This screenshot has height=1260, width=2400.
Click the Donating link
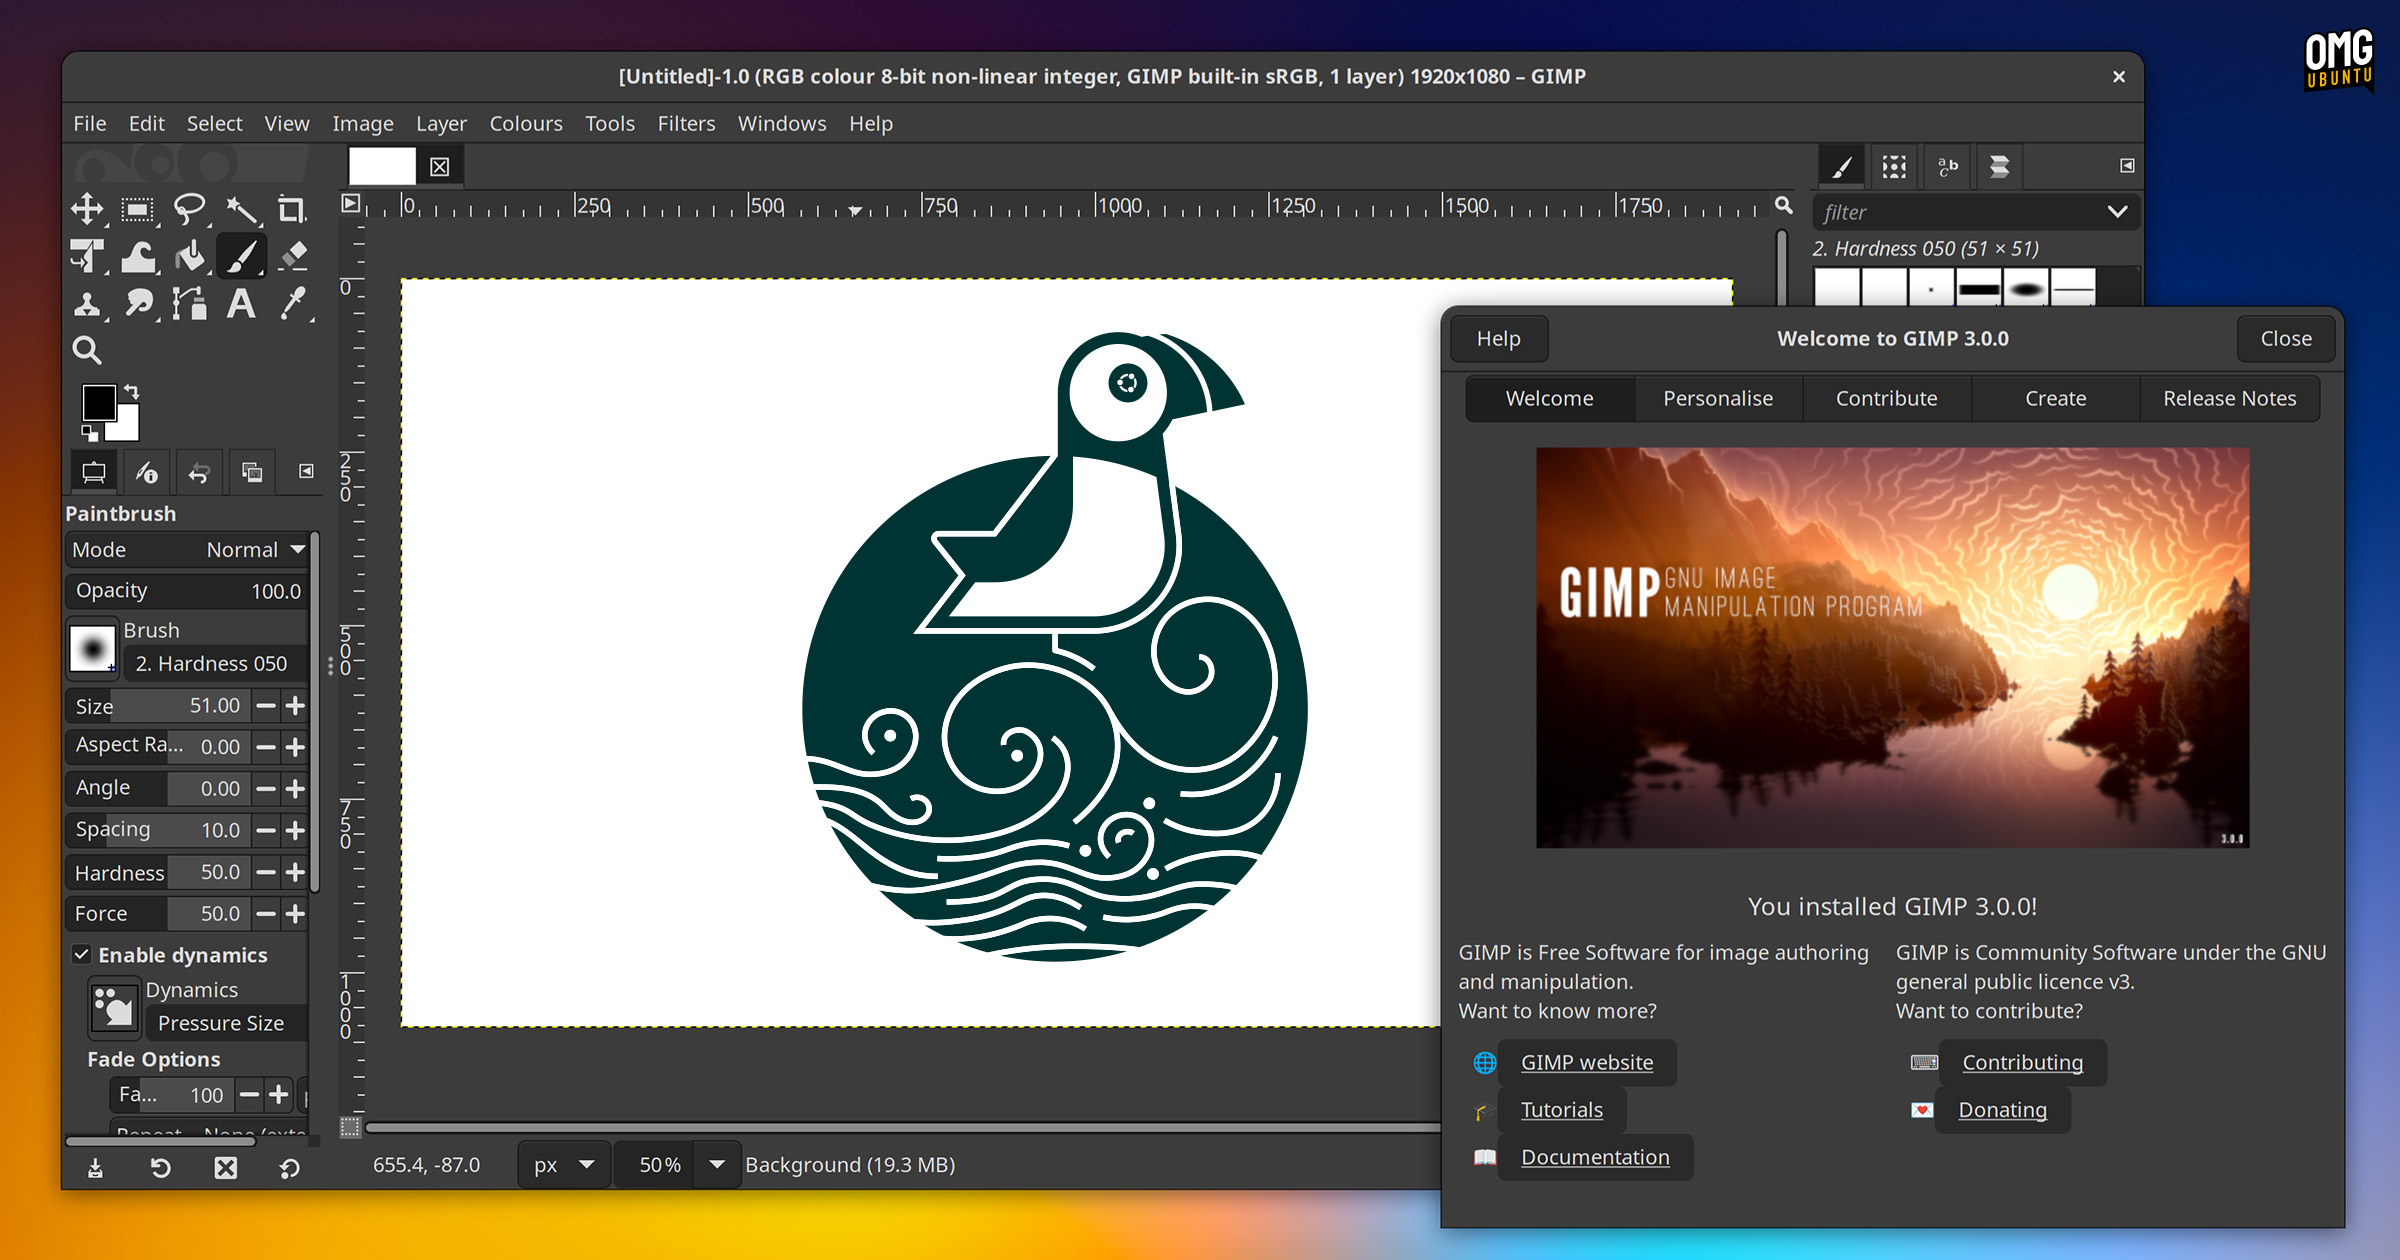pos(2002,1109)
